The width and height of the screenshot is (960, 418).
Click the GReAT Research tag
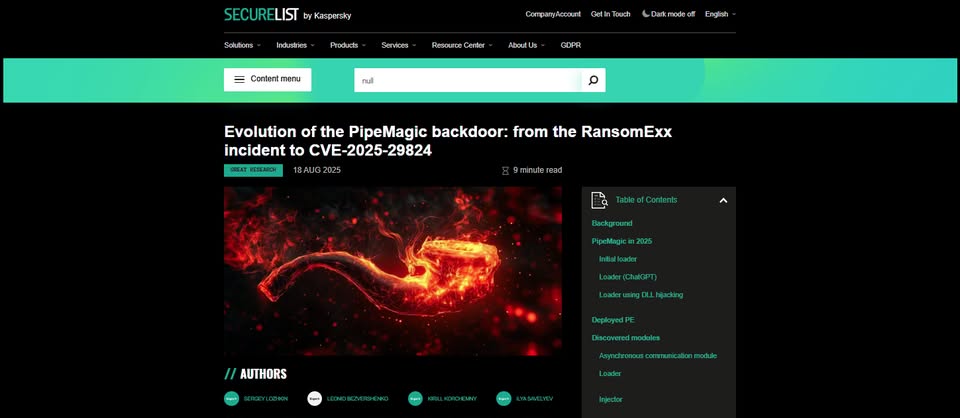(x=253, y=170)
